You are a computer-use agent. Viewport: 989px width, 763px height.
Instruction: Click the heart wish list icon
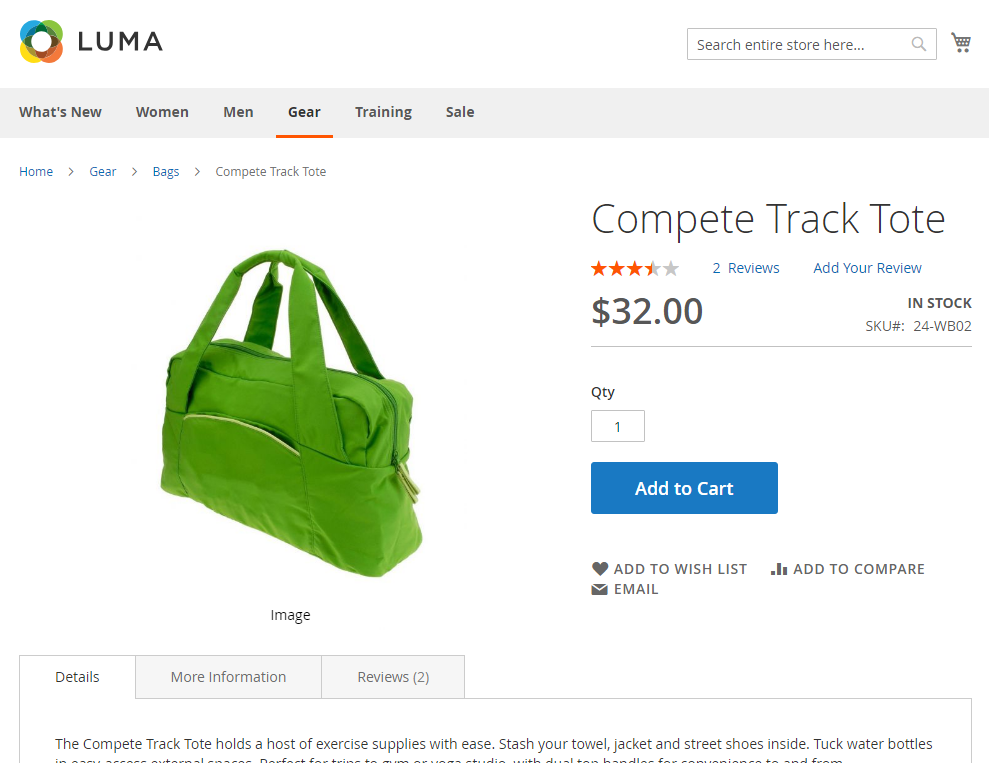[x=600, y=569]
